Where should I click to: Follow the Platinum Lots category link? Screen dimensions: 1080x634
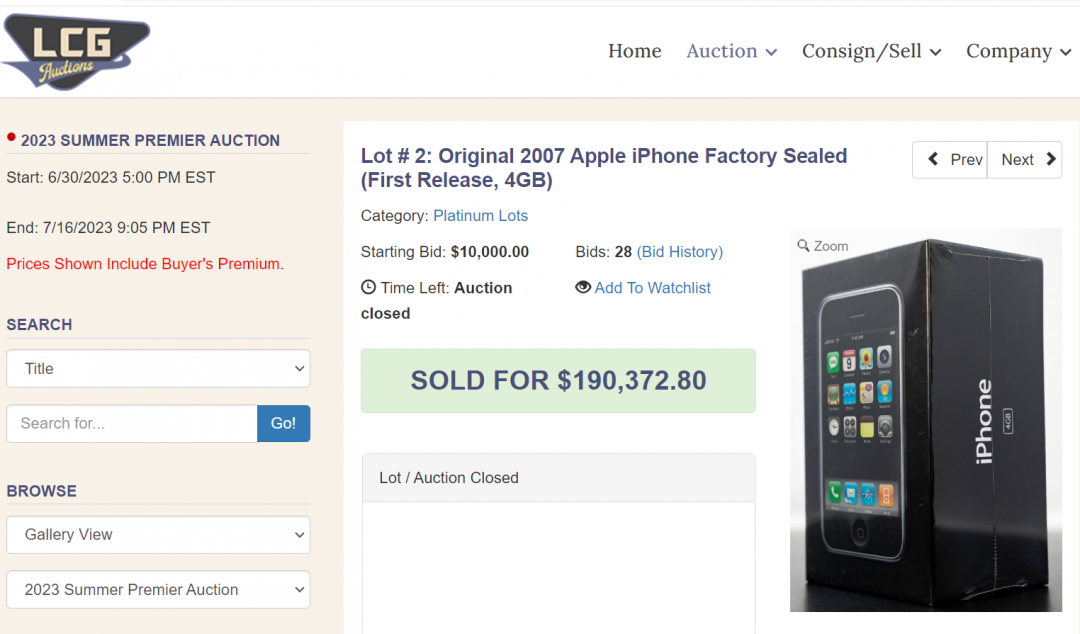[x=480, y=216]
